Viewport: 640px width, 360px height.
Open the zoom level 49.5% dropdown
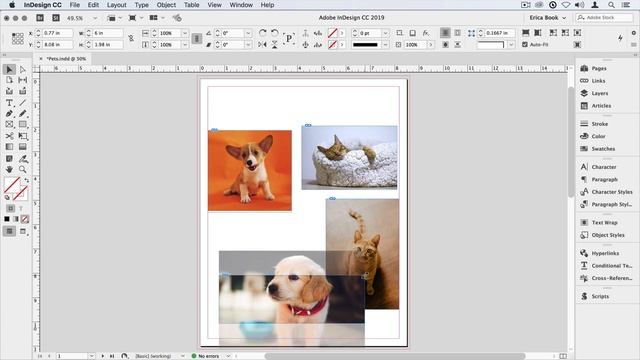tap(95, 18)
